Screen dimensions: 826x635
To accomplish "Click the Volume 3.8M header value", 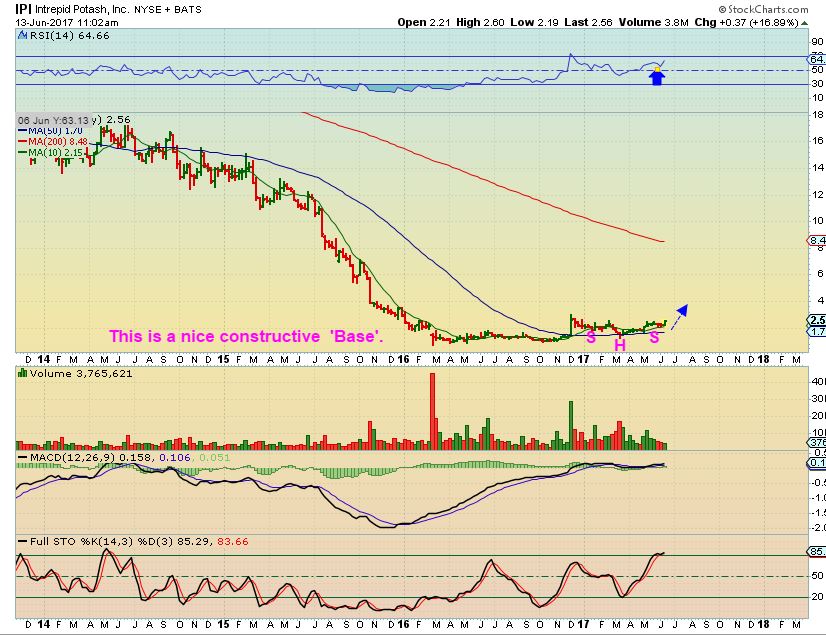I will (x=654, y=22).
